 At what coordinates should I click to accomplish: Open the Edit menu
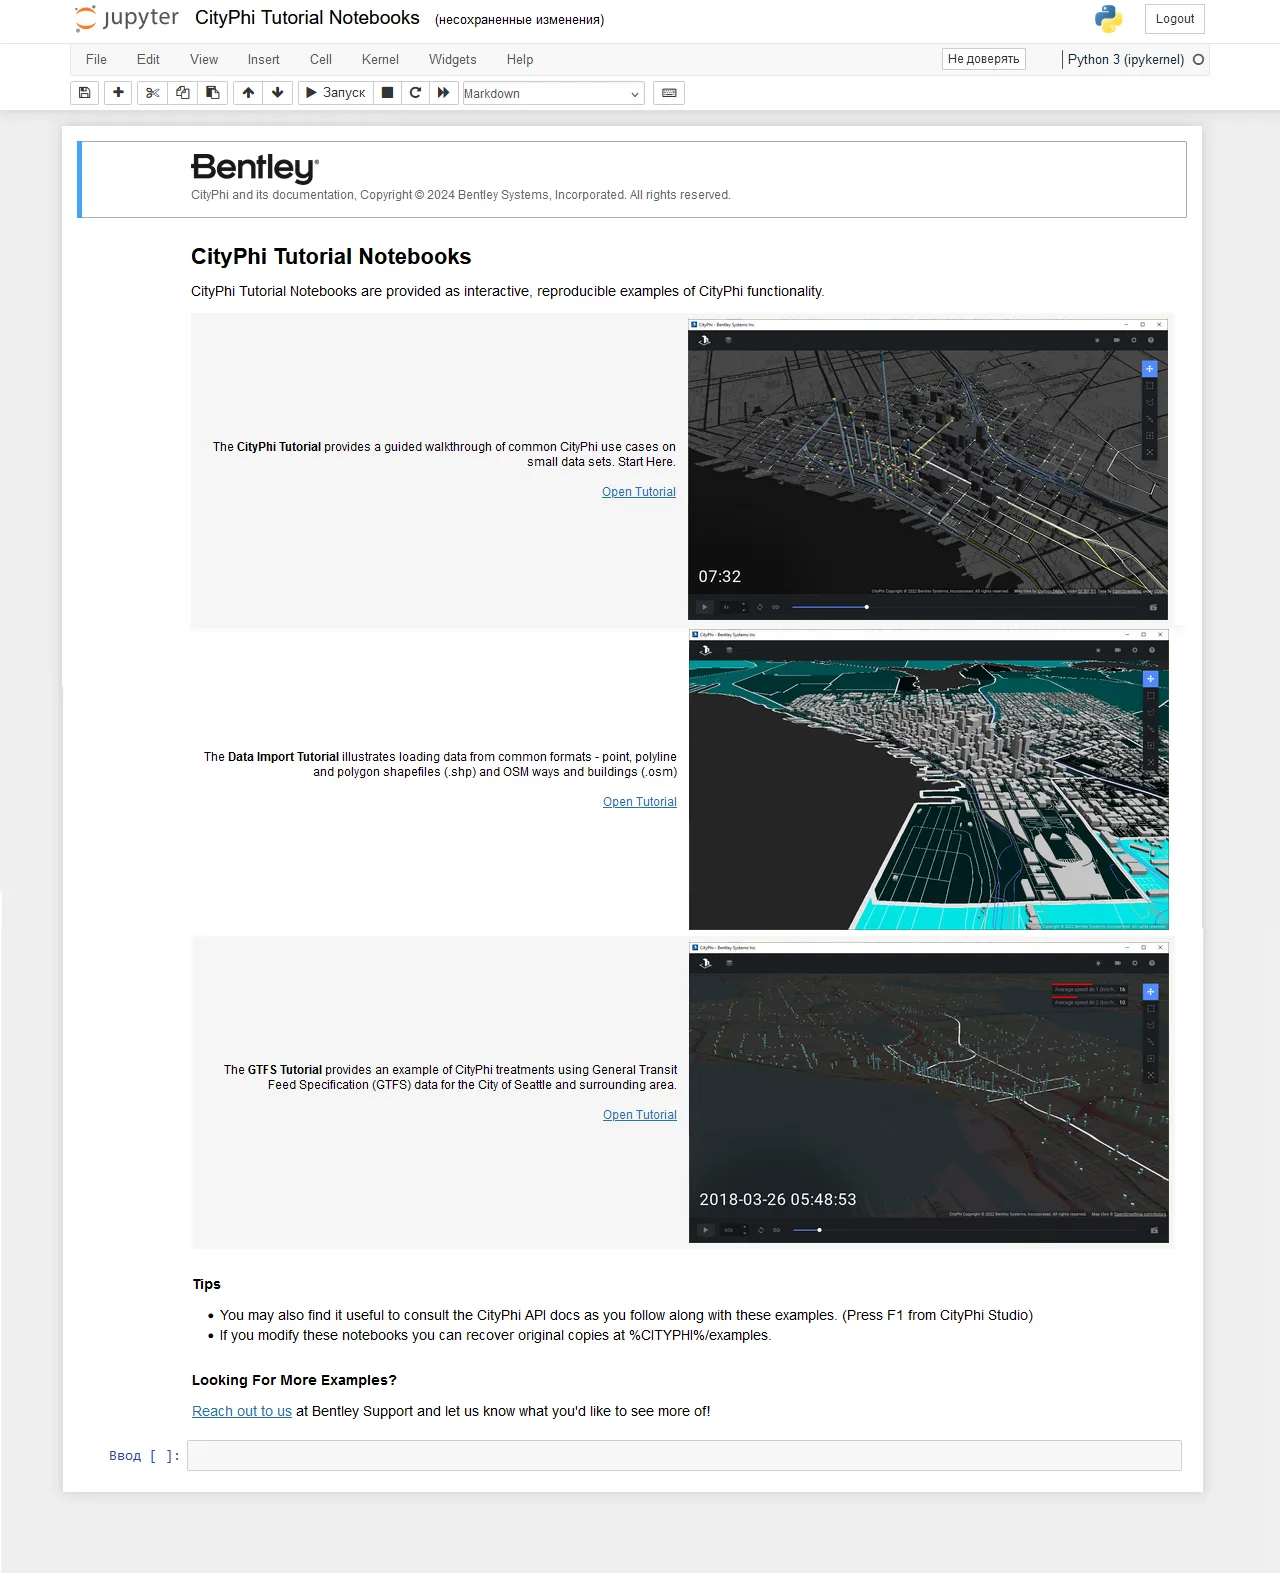(x=148, y=59)
